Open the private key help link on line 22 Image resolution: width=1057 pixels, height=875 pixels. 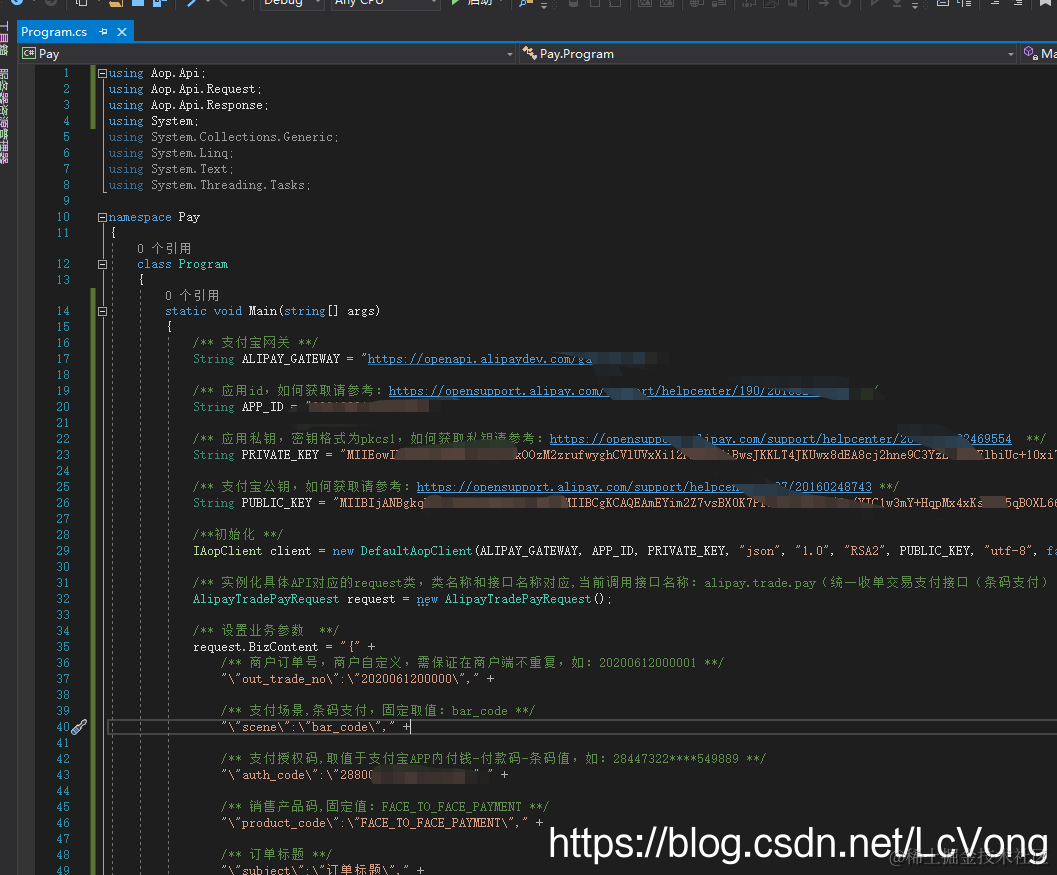(780, 439)
